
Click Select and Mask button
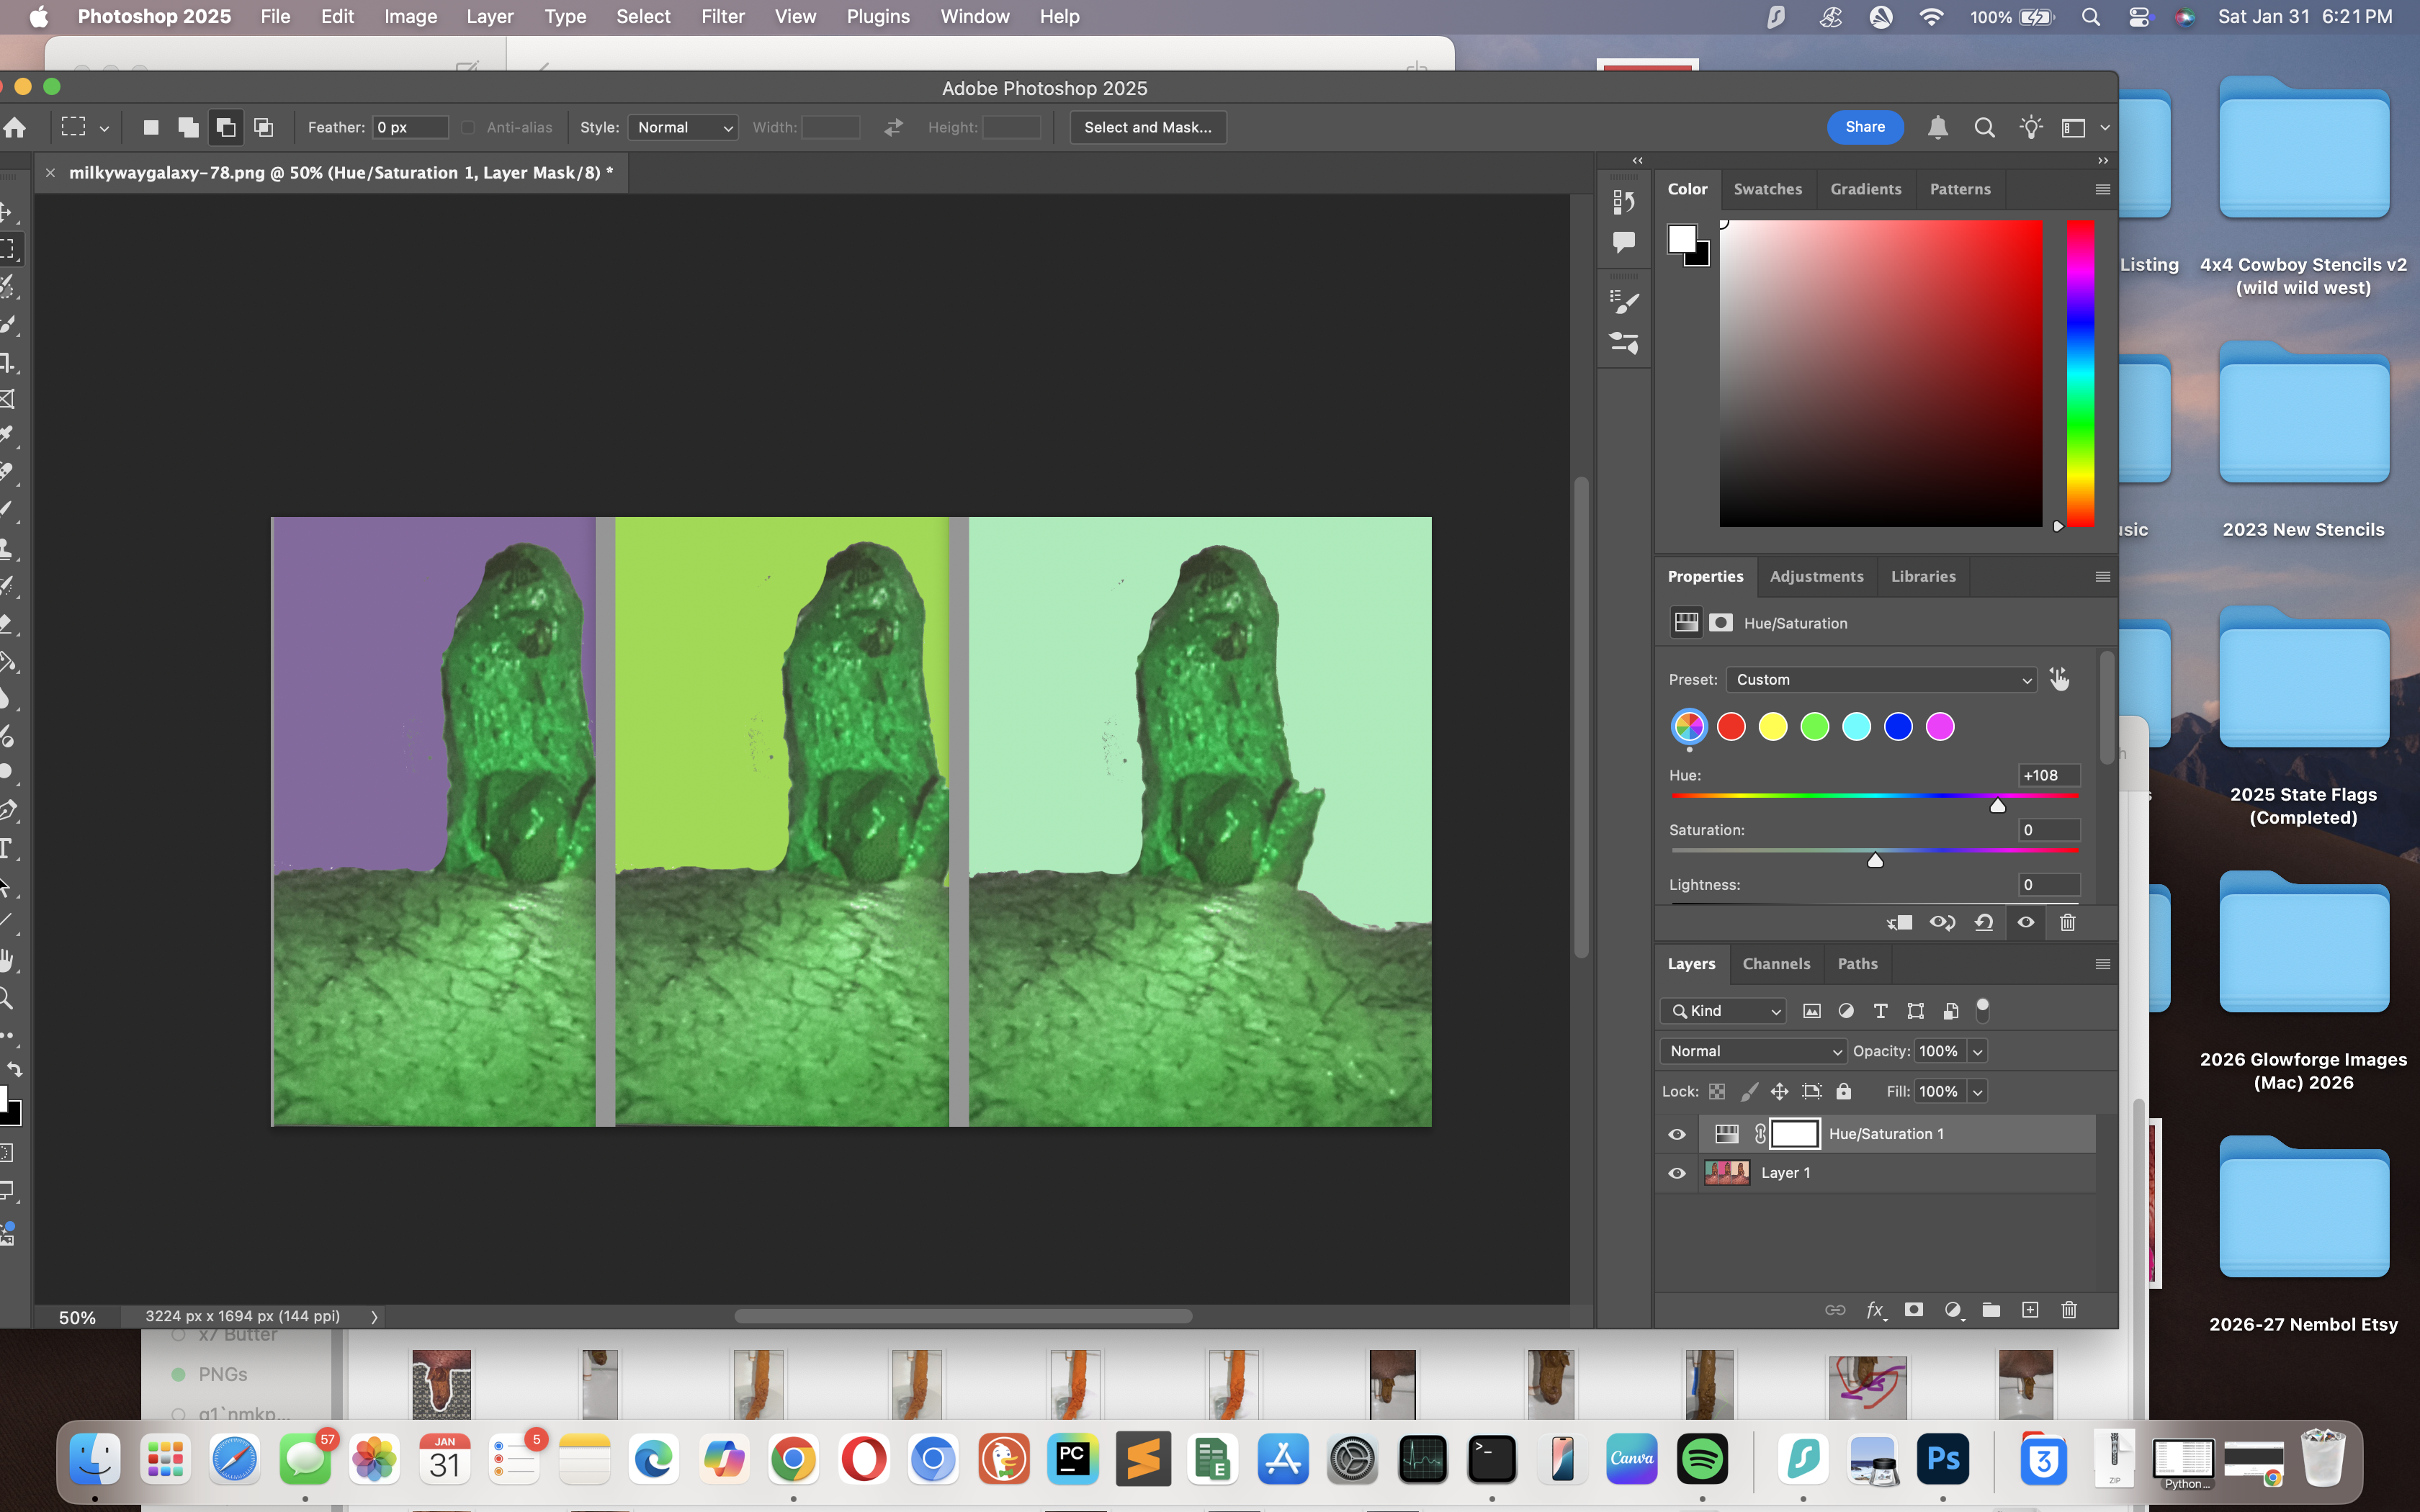click(1147, 127)
